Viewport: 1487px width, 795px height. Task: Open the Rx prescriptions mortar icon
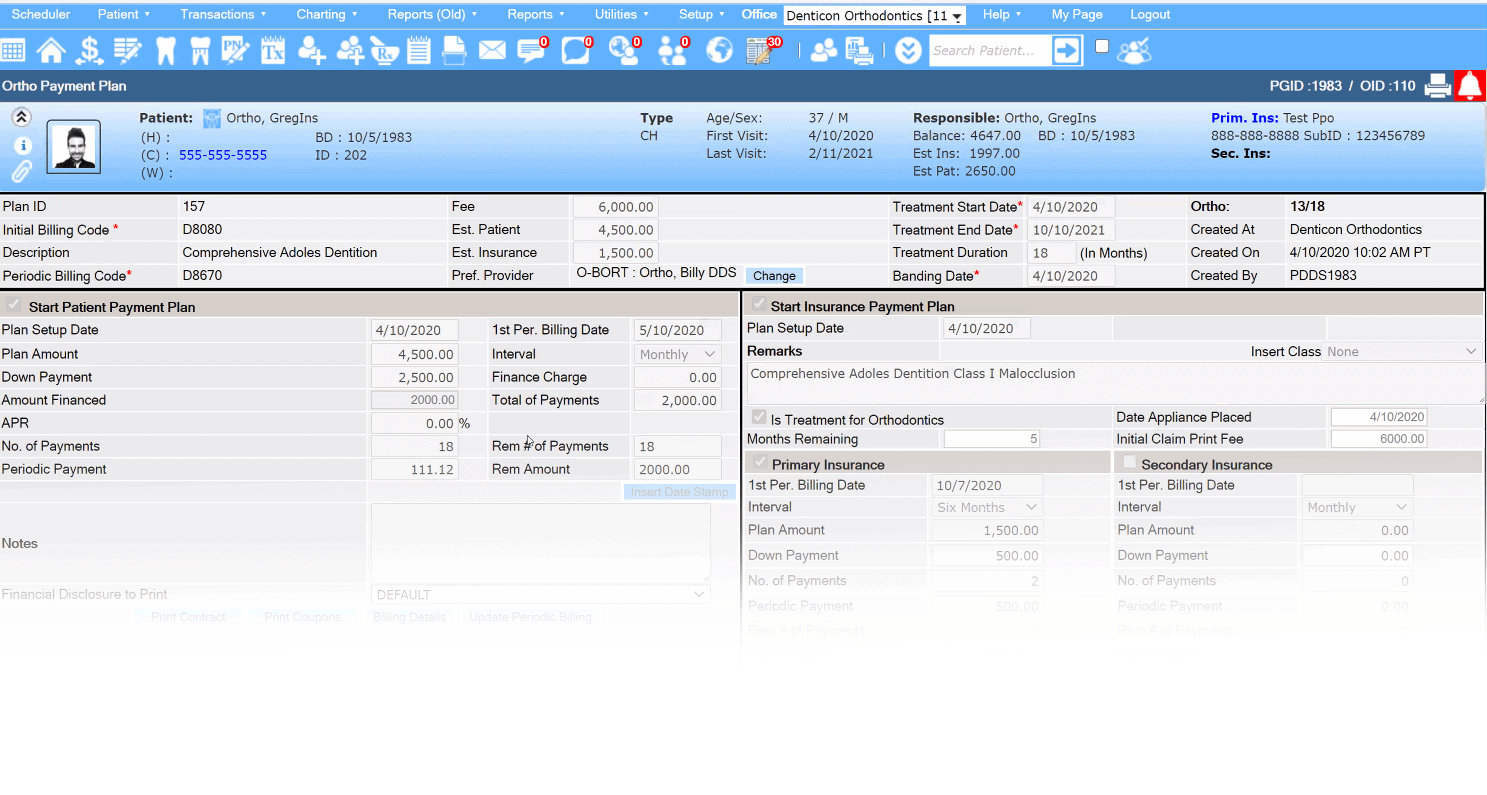pos(384,50)
